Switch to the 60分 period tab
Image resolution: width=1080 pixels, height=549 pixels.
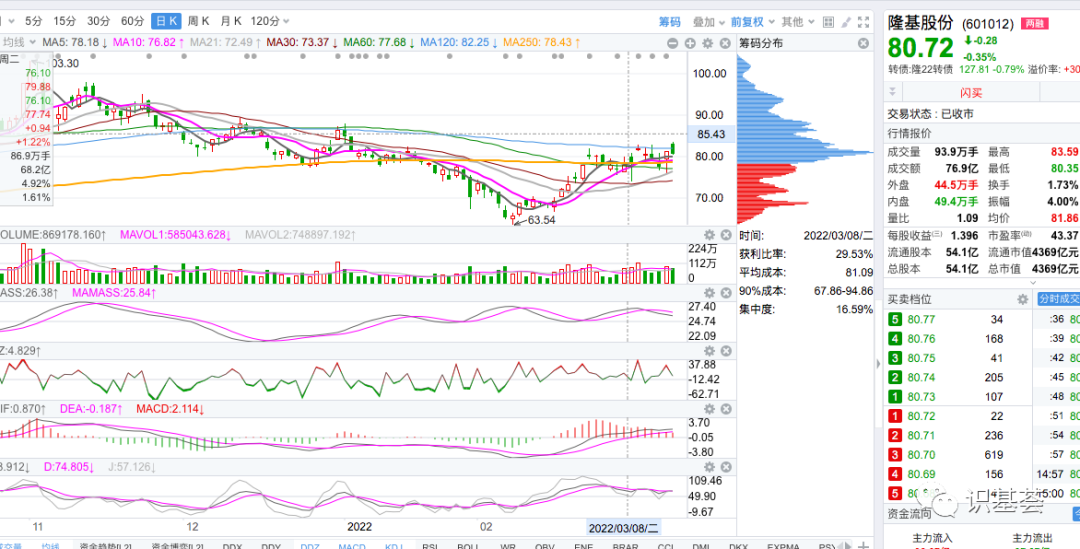point(132,21)
